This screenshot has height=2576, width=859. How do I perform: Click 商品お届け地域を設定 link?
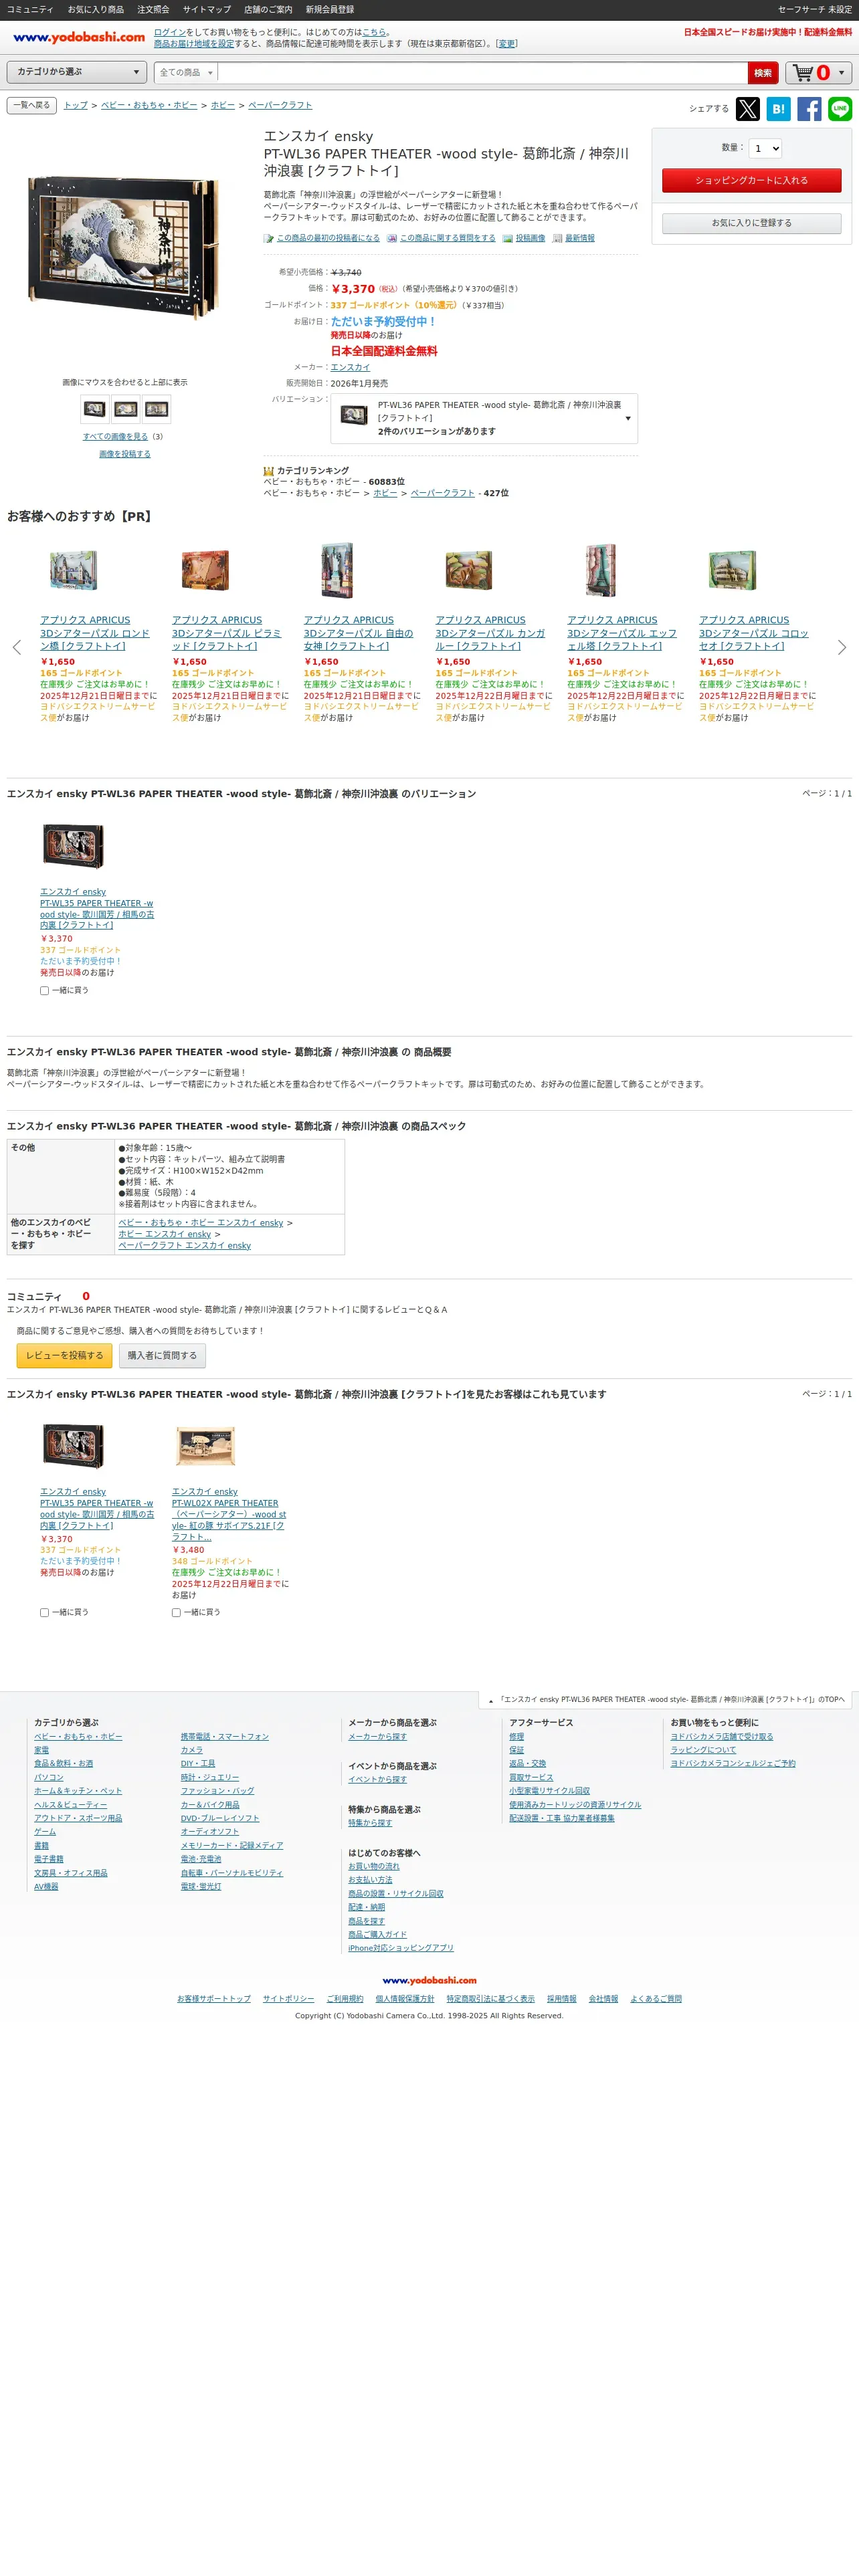click(x=194, y=44)
